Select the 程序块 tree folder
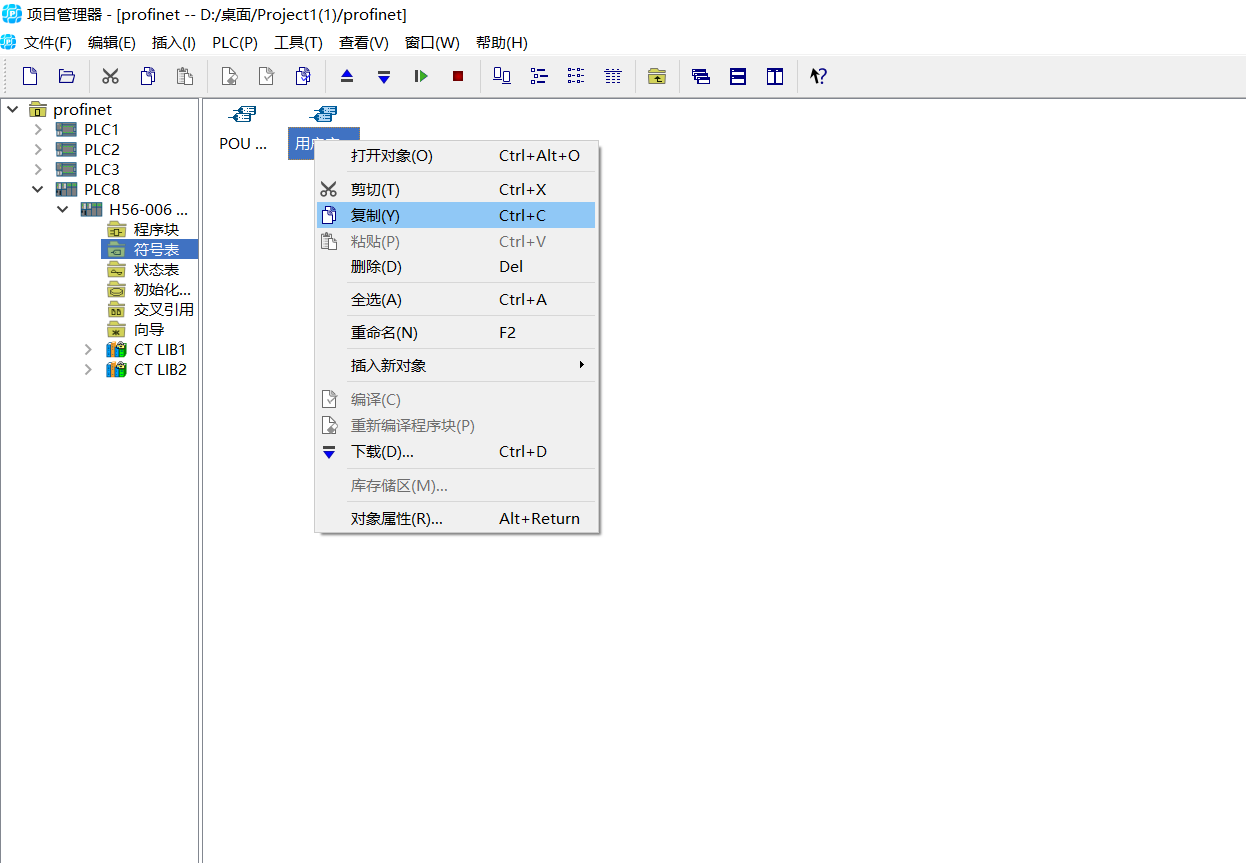 coord(156,229)
